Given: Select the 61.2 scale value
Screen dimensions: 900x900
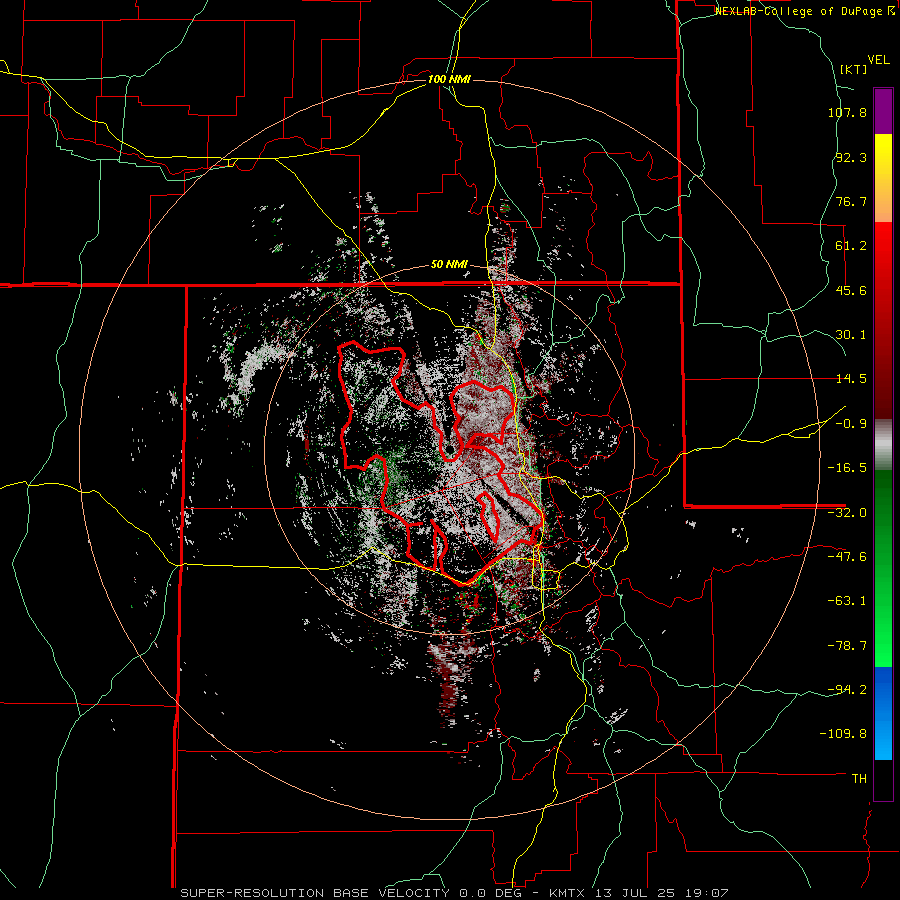Looking at the screenshot, I should tap(851, 246).
